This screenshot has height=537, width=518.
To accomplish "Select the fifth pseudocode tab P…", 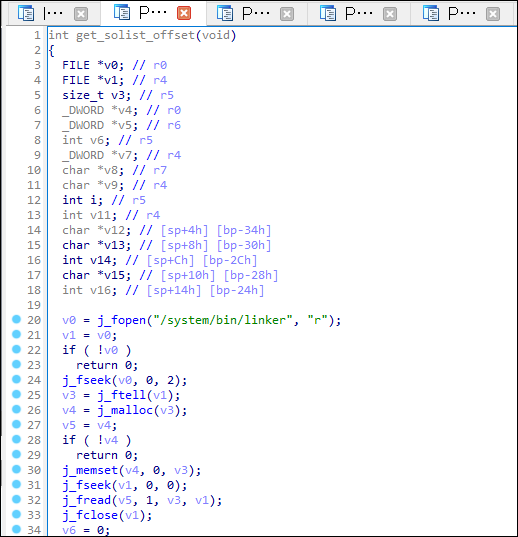I will click(462, 14).
